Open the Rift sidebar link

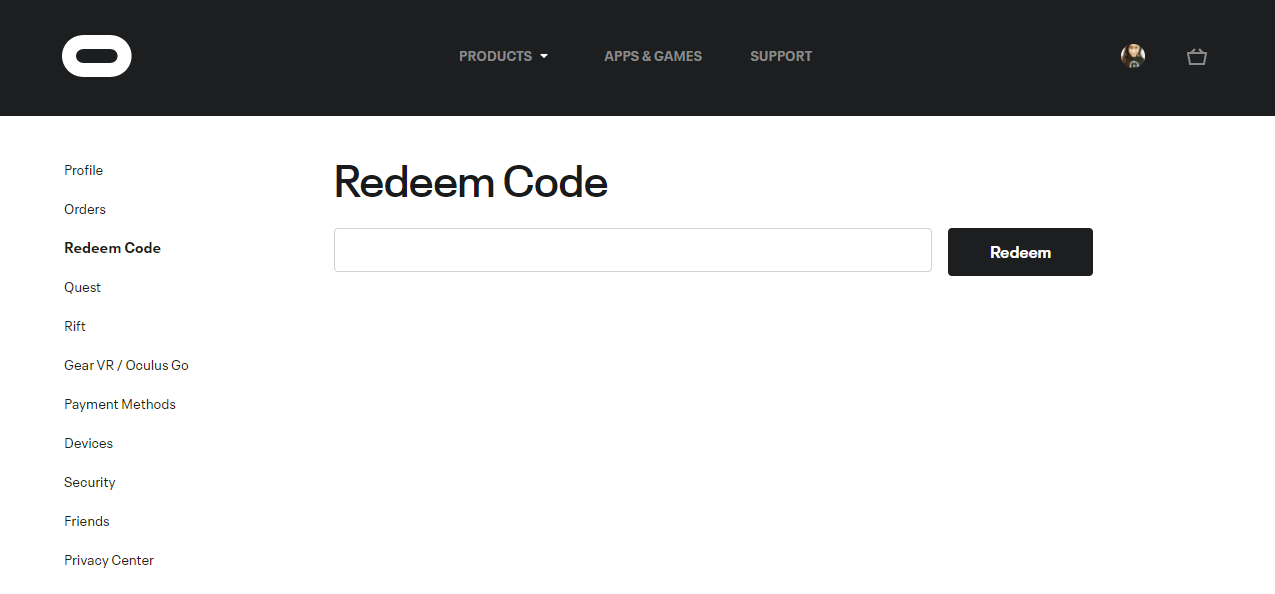click(x=75, y=326)
